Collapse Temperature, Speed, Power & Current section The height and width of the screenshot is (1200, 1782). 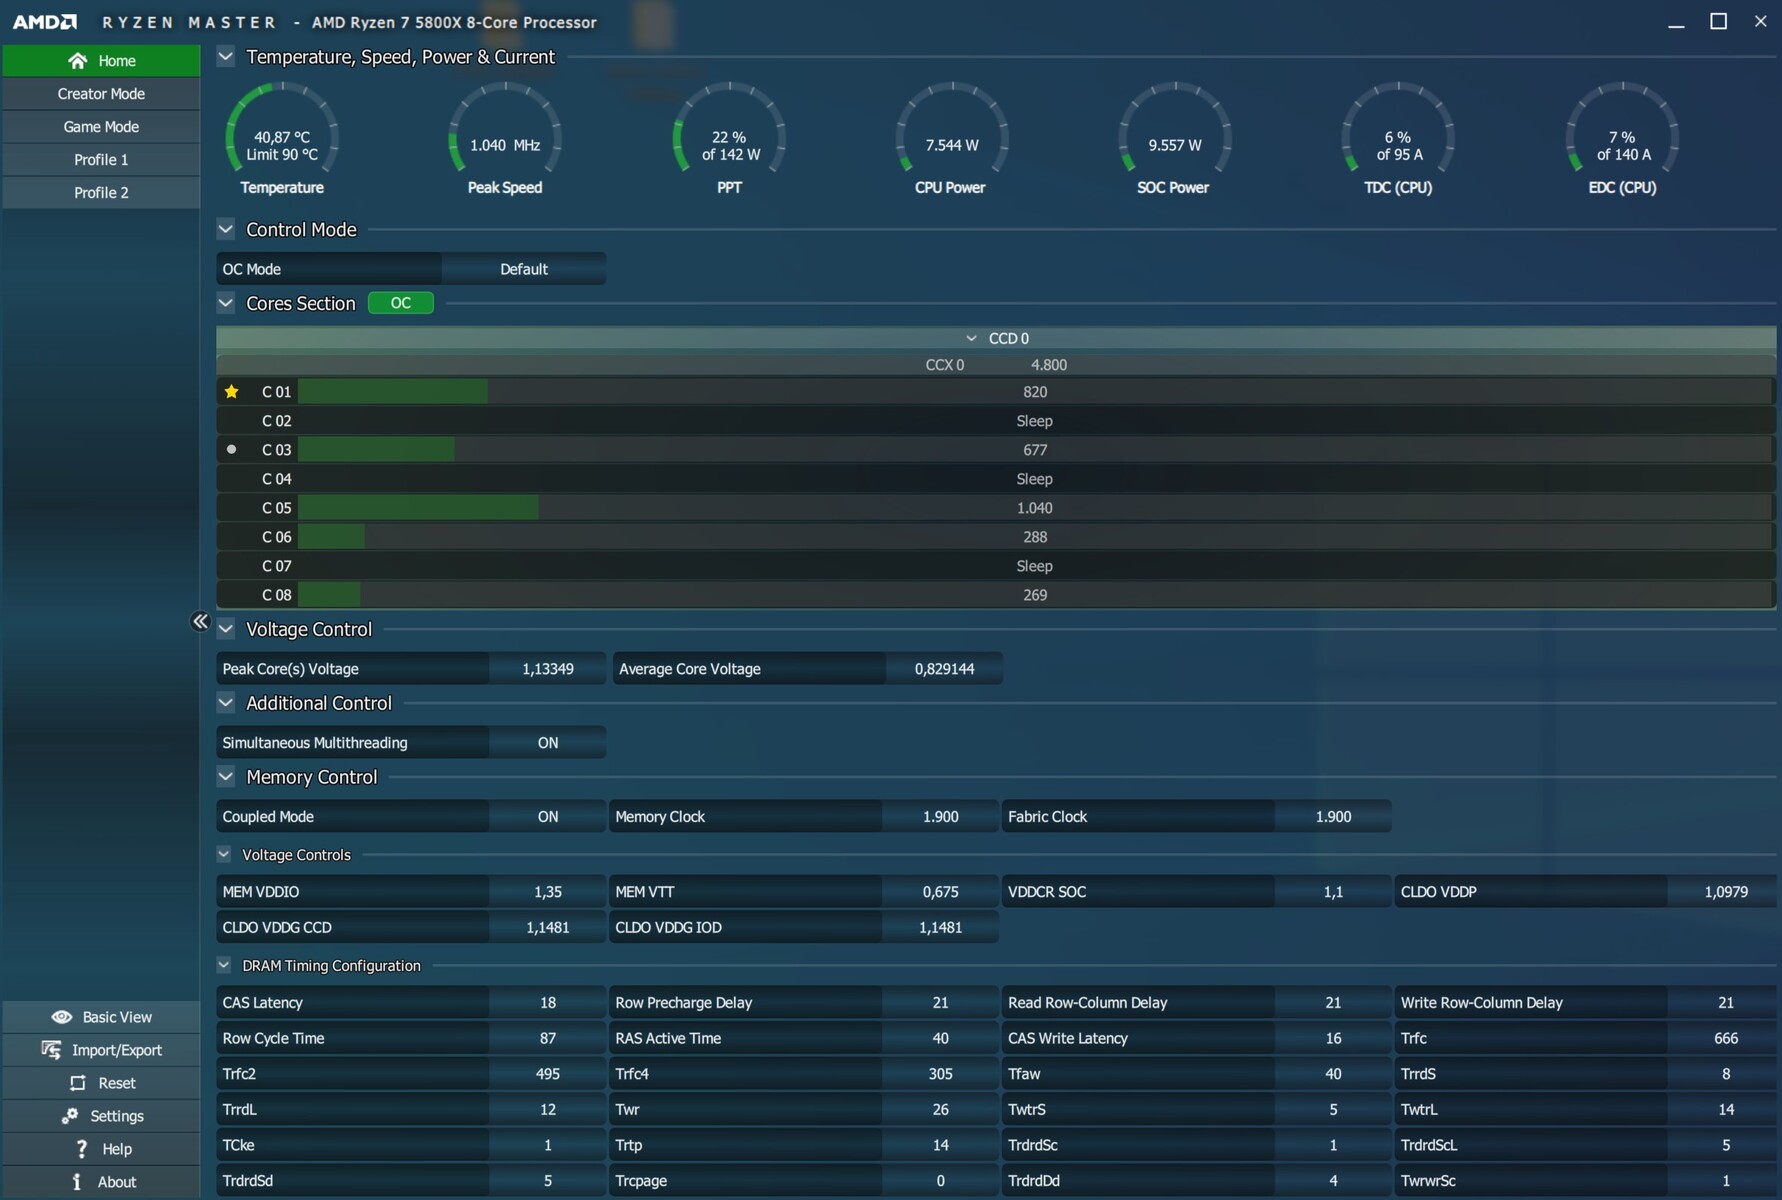click(226, 57)
